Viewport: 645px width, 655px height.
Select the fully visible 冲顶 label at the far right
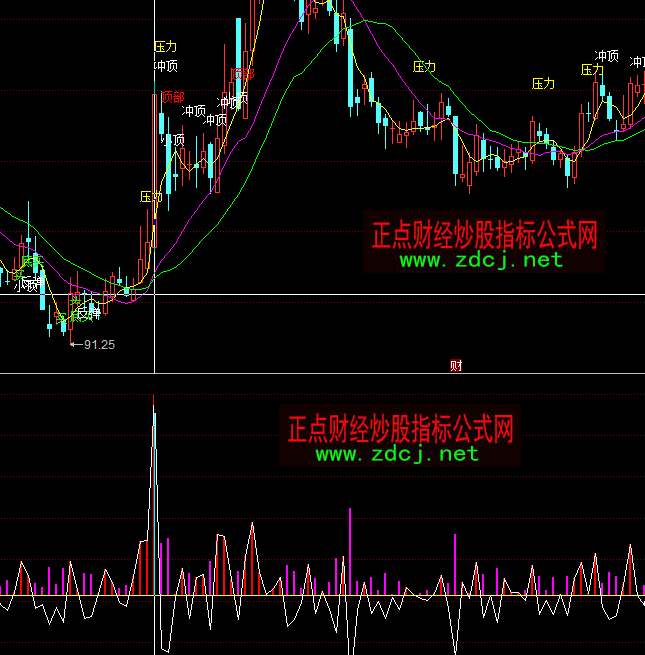pos(606,56)
